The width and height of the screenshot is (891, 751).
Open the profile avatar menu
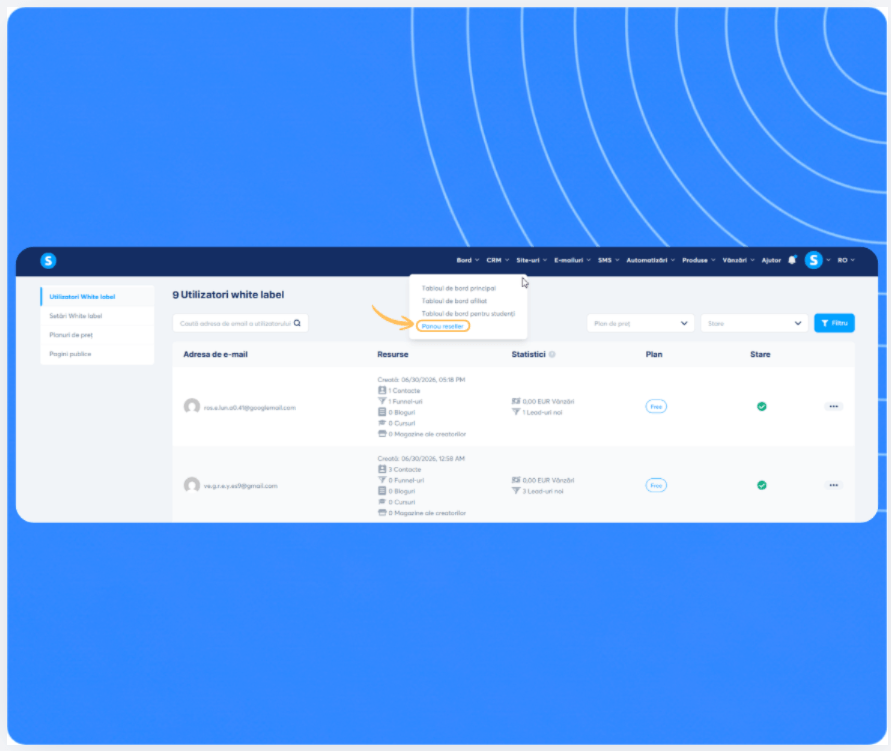click(x=814, y=260)
